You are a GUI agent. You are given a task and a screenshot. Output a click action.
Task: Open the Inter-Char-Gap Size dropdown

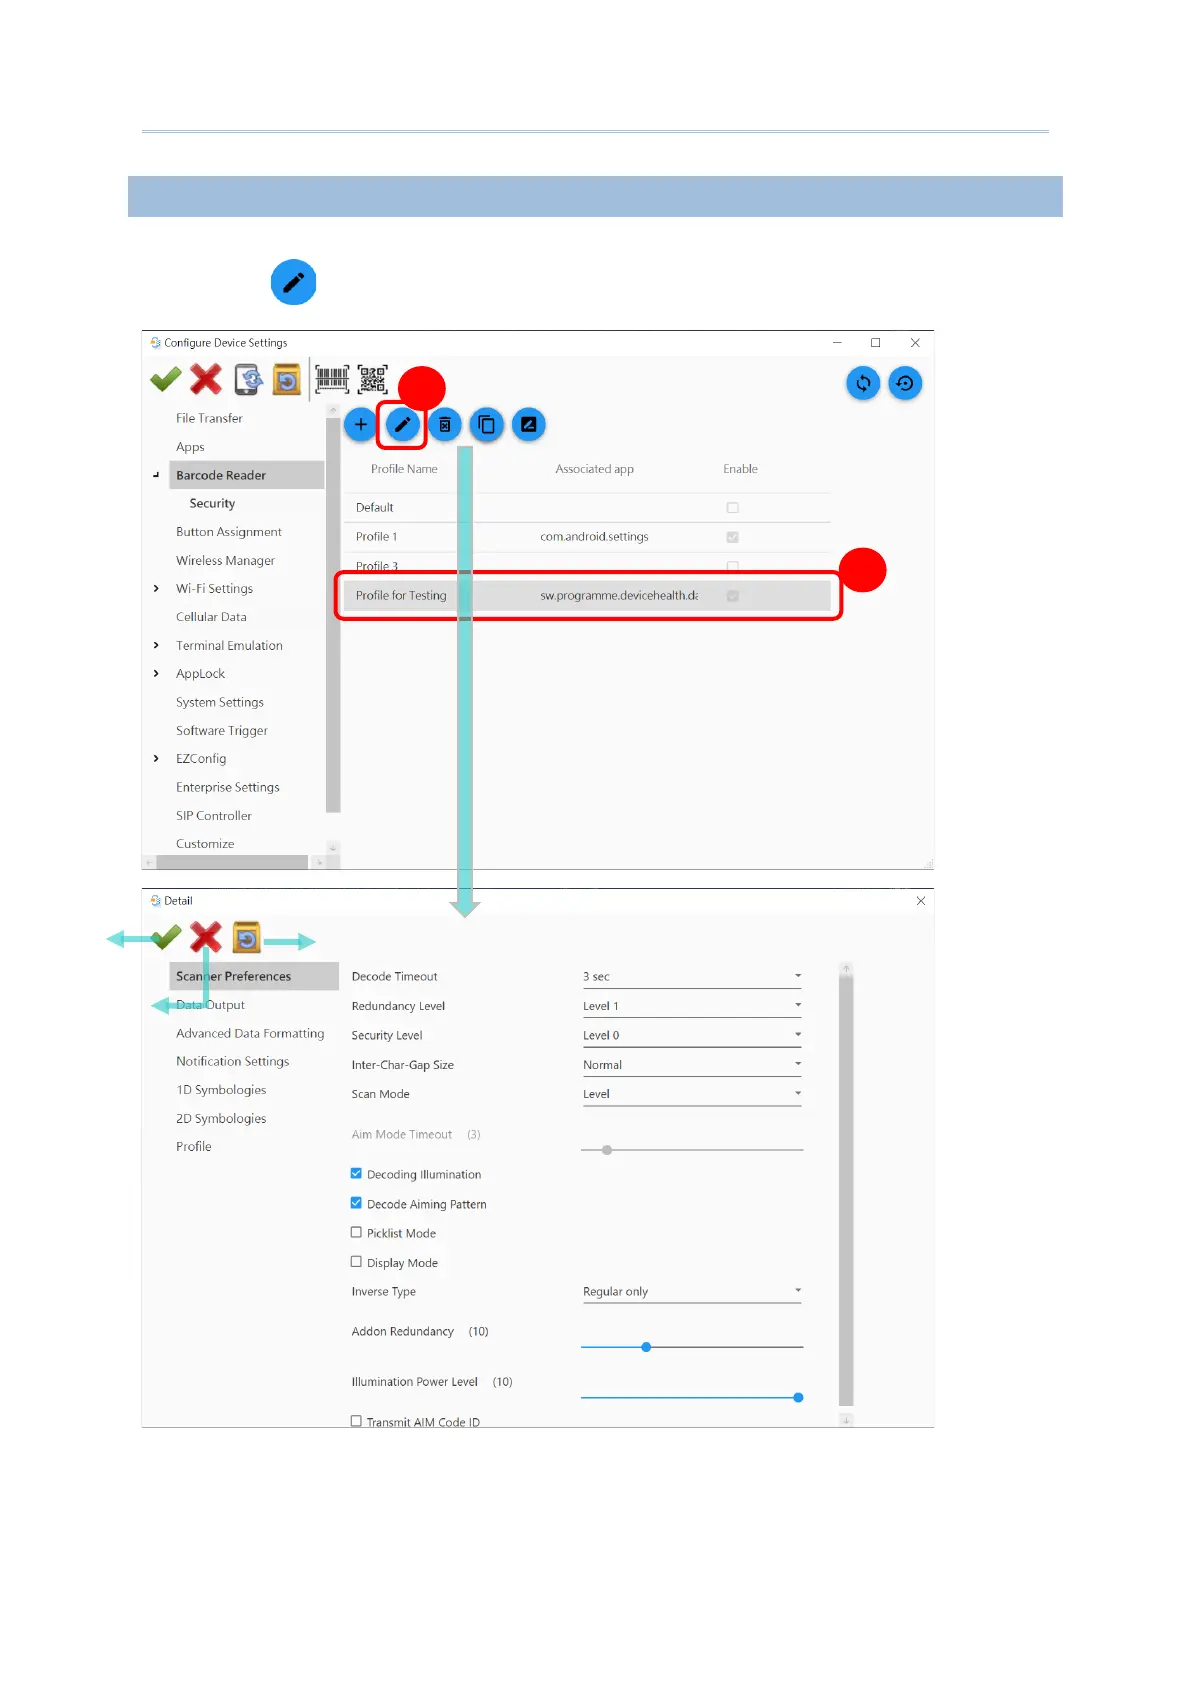coord(692,1065)
